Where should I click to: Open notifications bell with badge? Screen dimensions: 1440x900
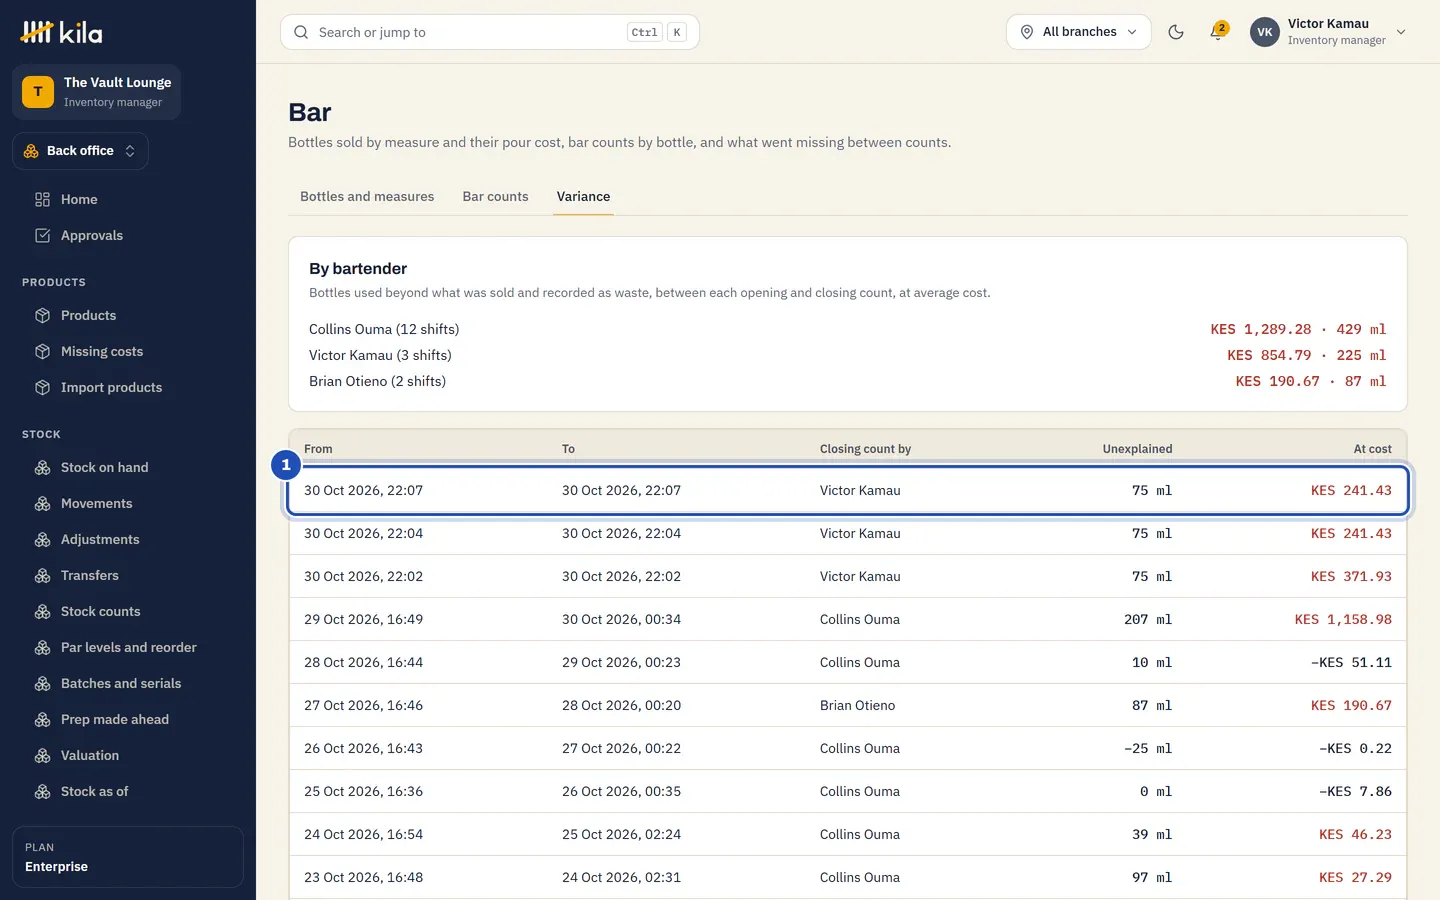tap(1217, 32)
